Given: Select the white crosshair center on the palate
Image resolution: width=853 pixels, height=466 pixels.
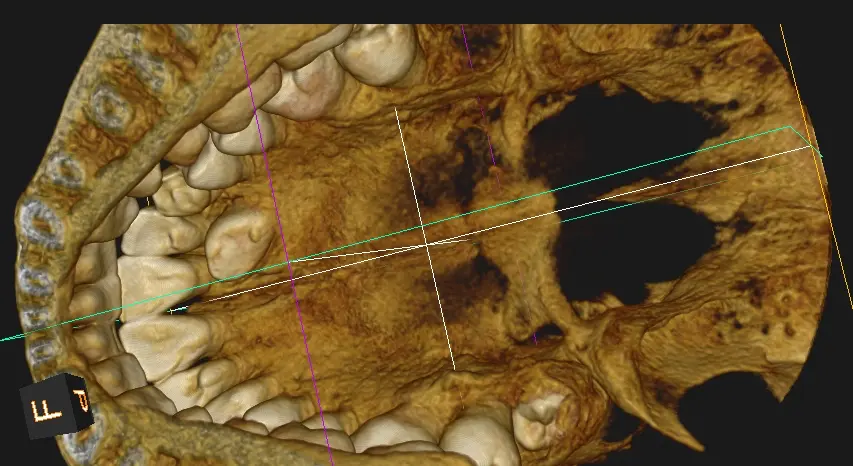Looking at the screenshot, I should tap(428, 246).
